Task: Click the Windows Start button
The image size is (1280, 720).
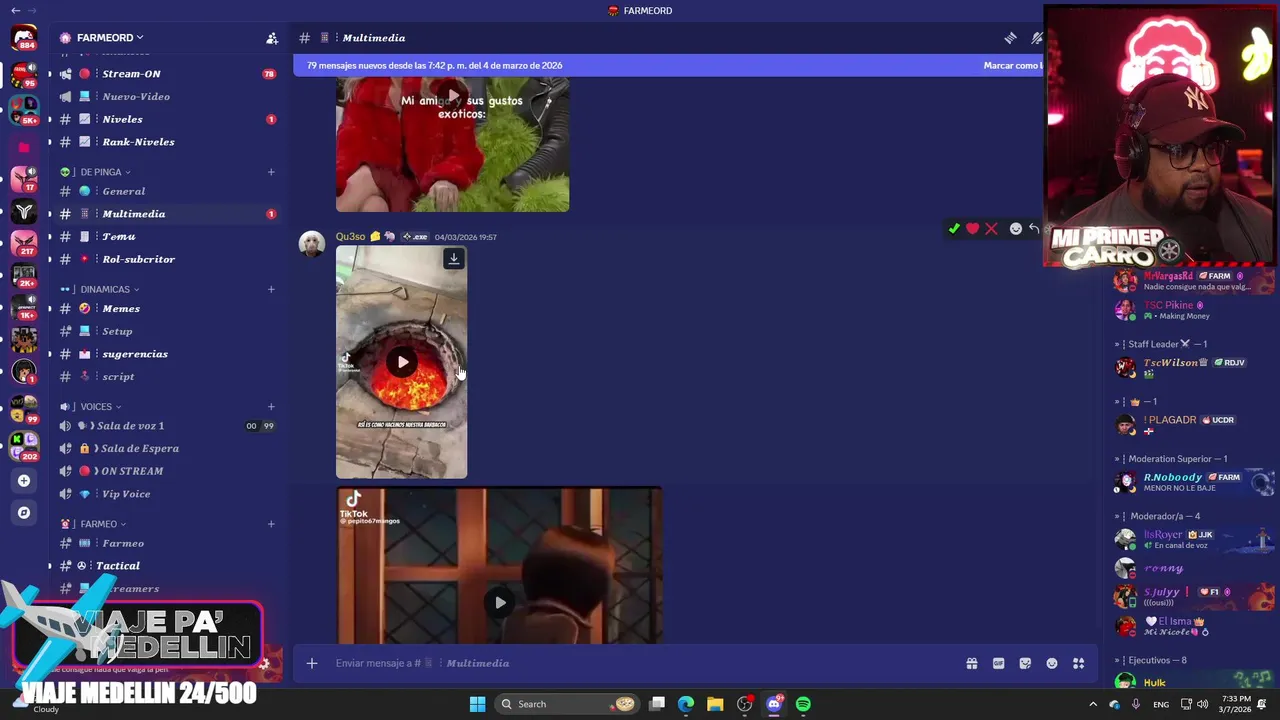Action: (x=477, y=704)
